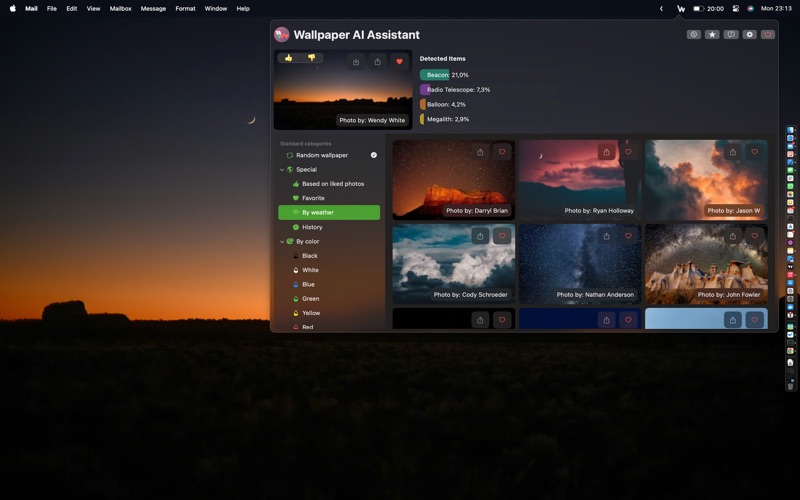Share the Darryl Brian photo
This screenshot has height=500, width=800.
(x=480, y=152)
